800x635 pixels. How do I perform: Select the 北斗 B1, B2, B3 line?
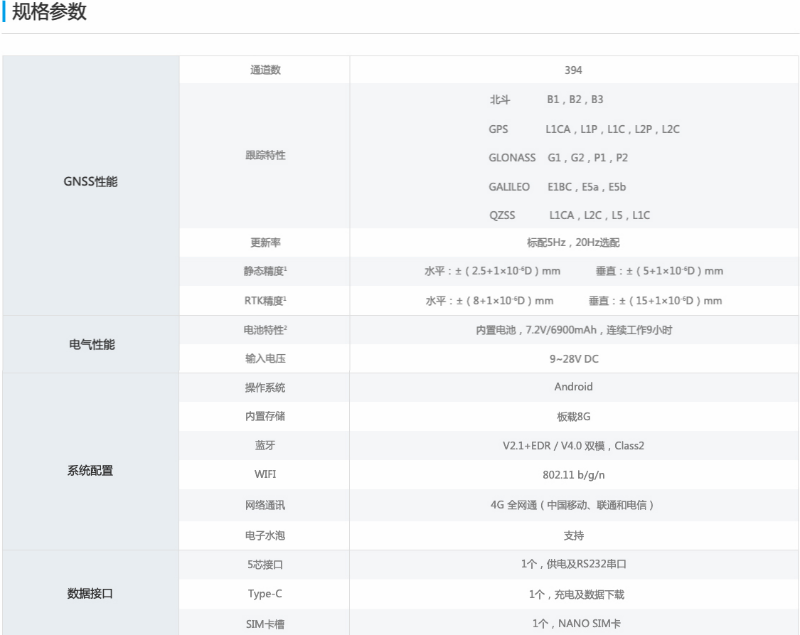point(546,100)
